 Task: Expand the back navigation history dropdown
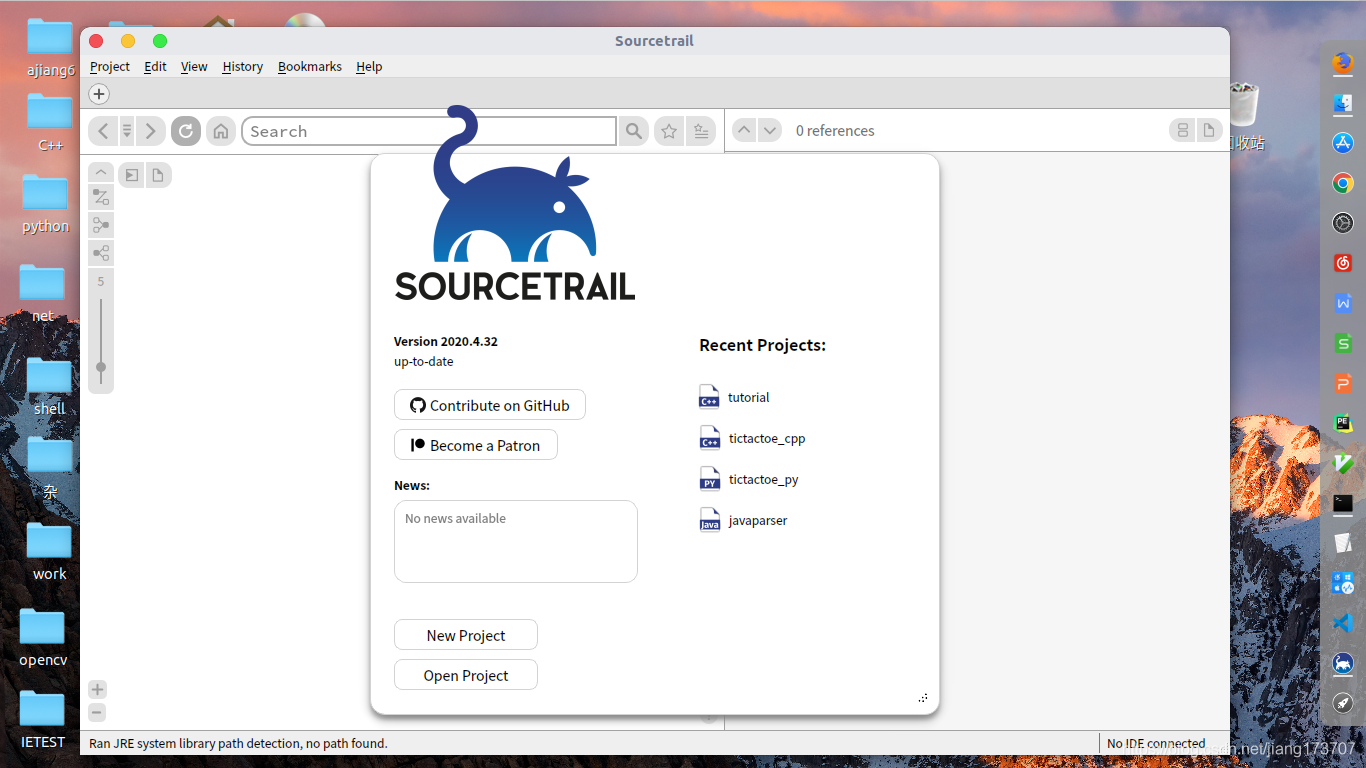[x=126, y=131]
